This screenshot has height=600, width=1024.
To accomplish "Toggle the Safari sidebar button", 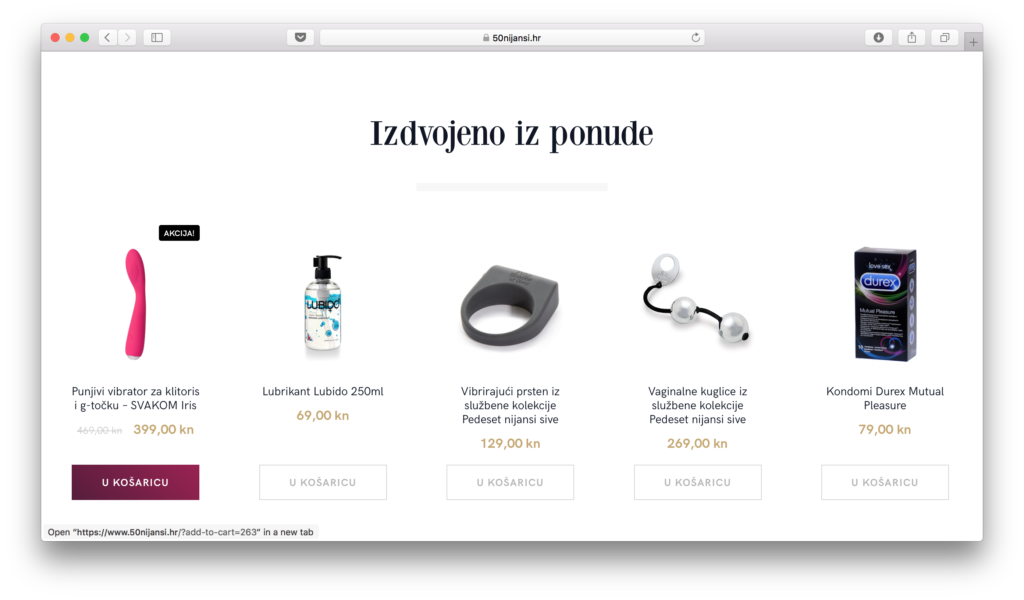I will (157, 37).
